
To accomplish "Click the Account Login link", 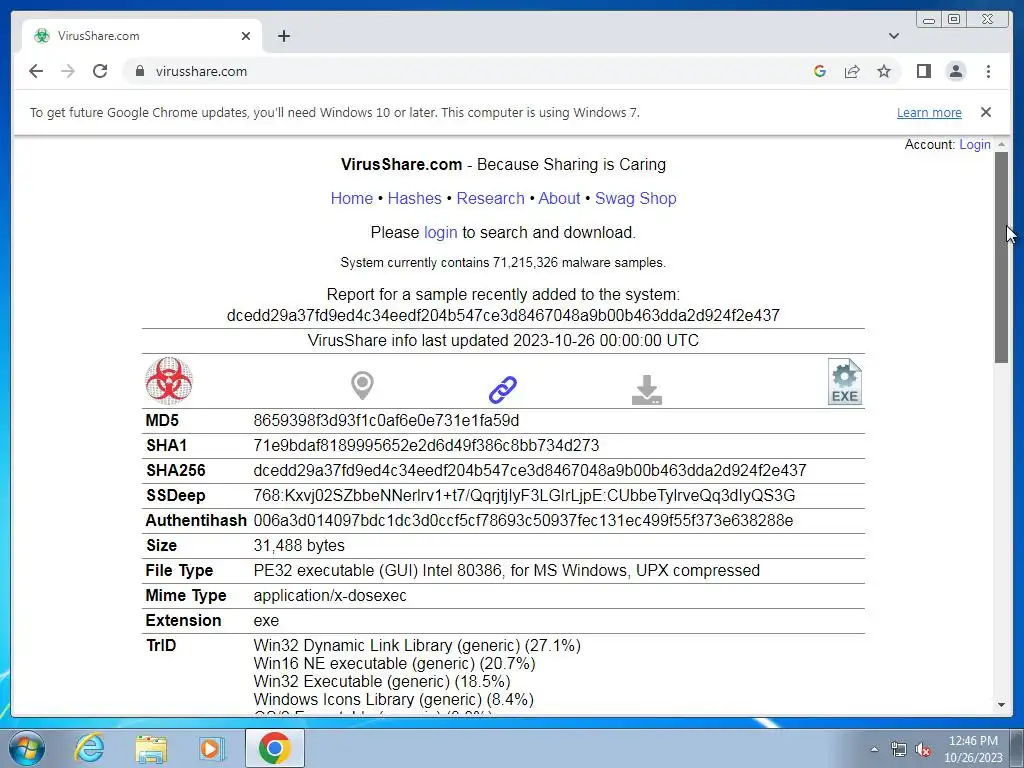I will (x=974, y=144).
